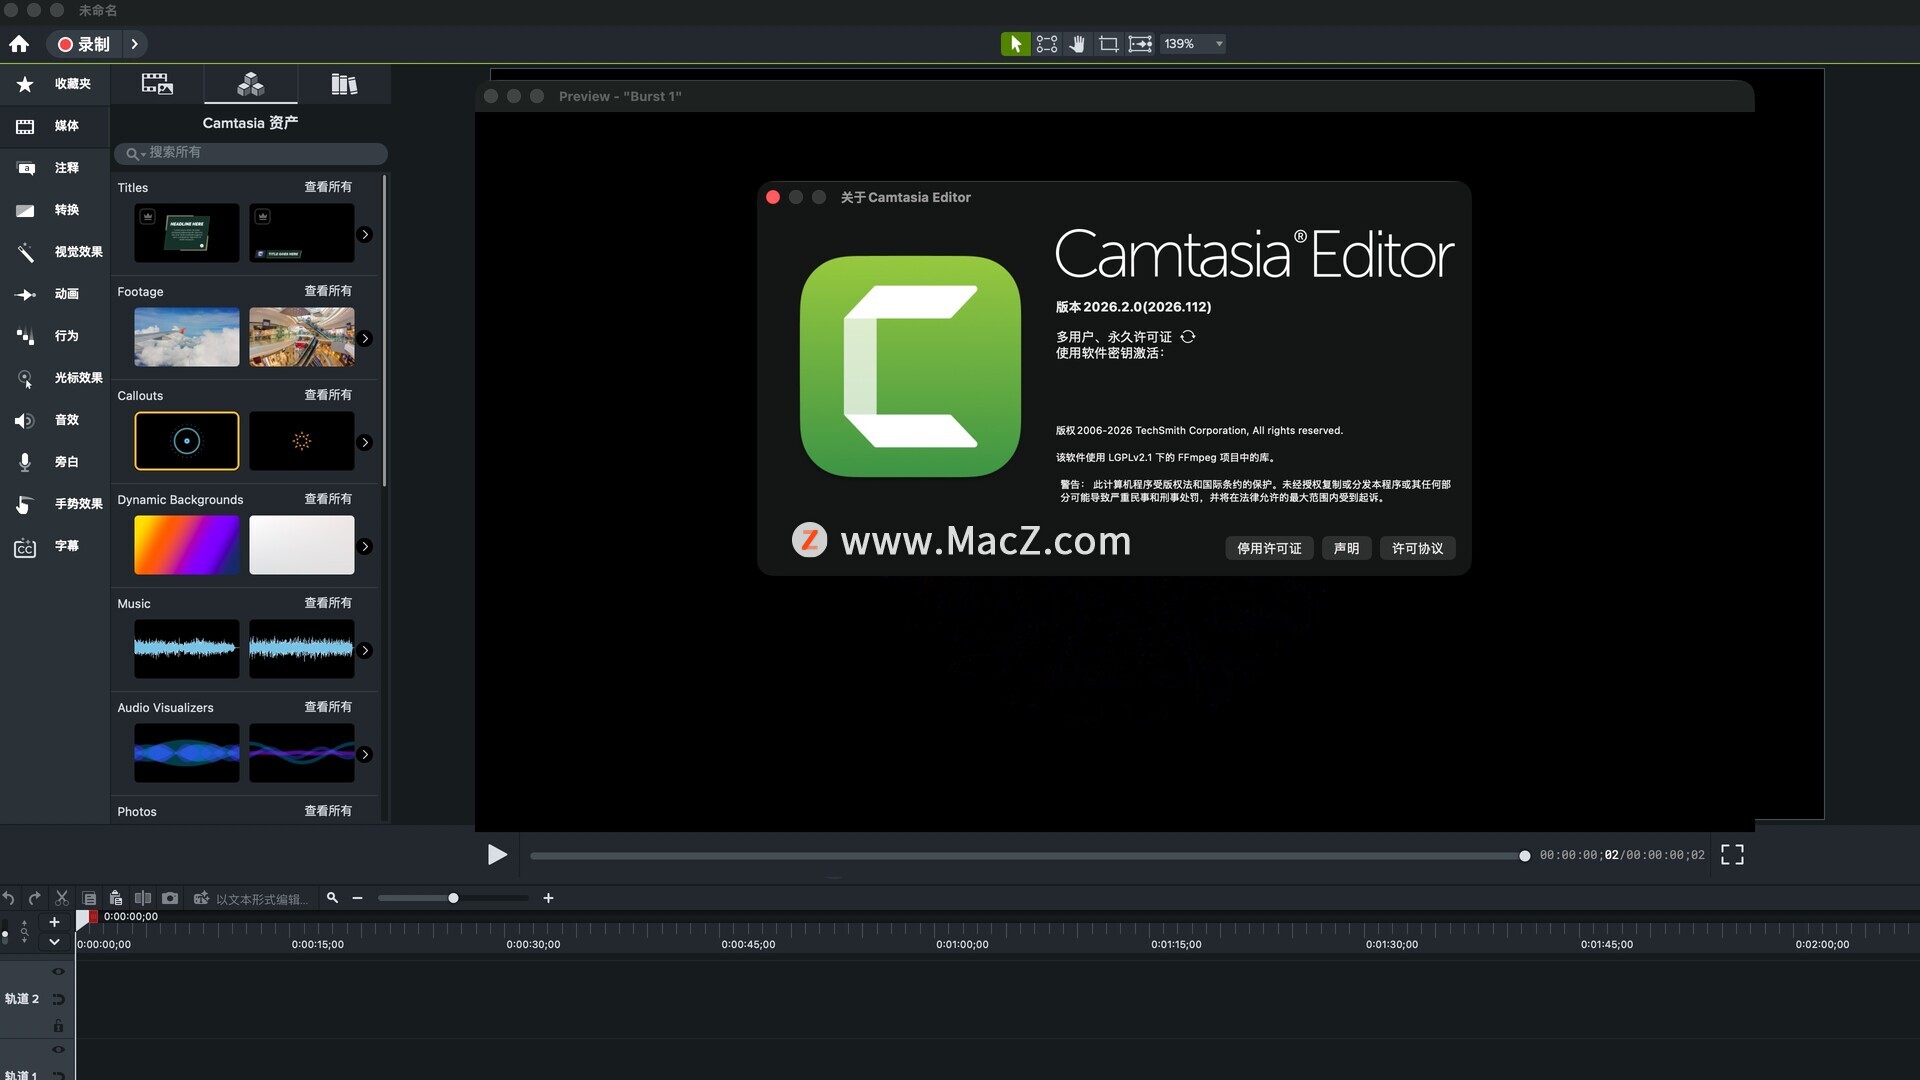This screenshot has width=1920, height=1080.
Task: Open the 许可协议 license agreement button
Action: pyautogui.click(x=1417, y=548)
